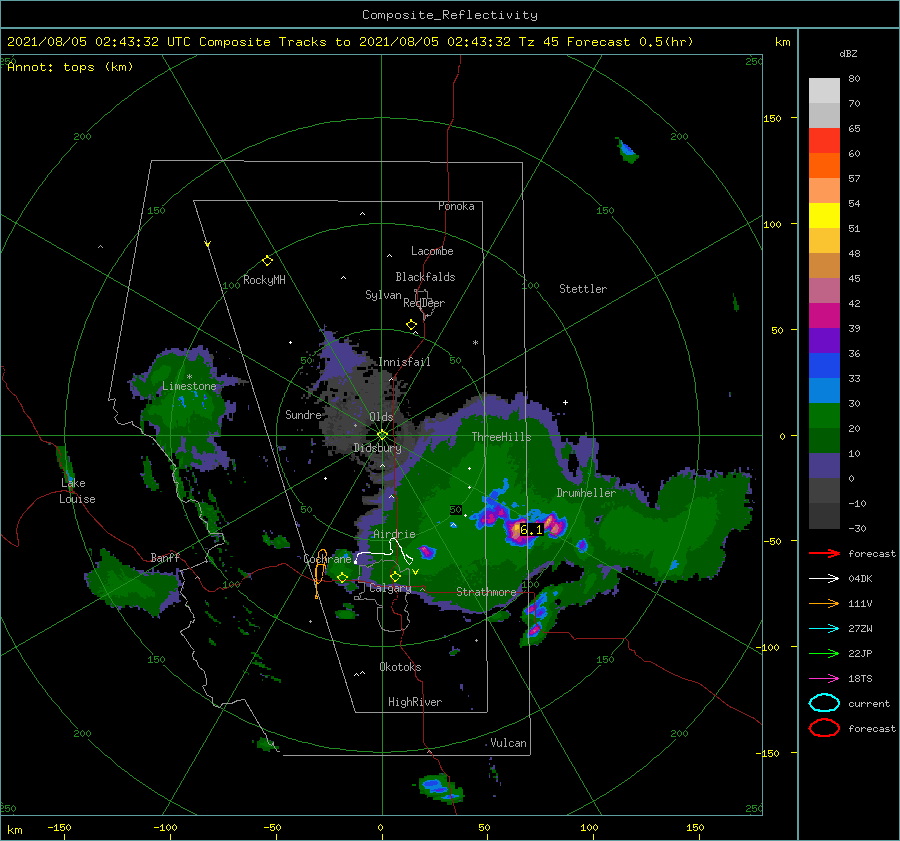Viewport: 900px width, 841px height.
Task: Click the Blackfalds city label
Action: [425, 277]
